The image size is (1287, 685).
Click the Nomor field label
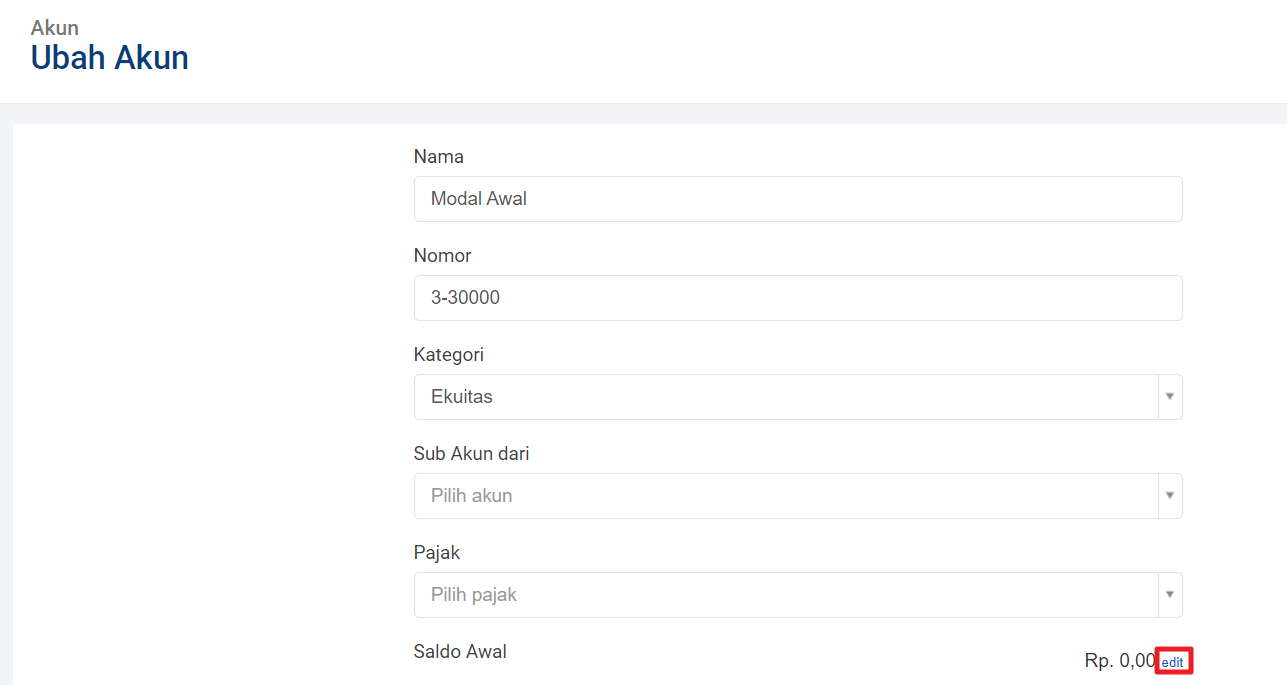point(442,256)
